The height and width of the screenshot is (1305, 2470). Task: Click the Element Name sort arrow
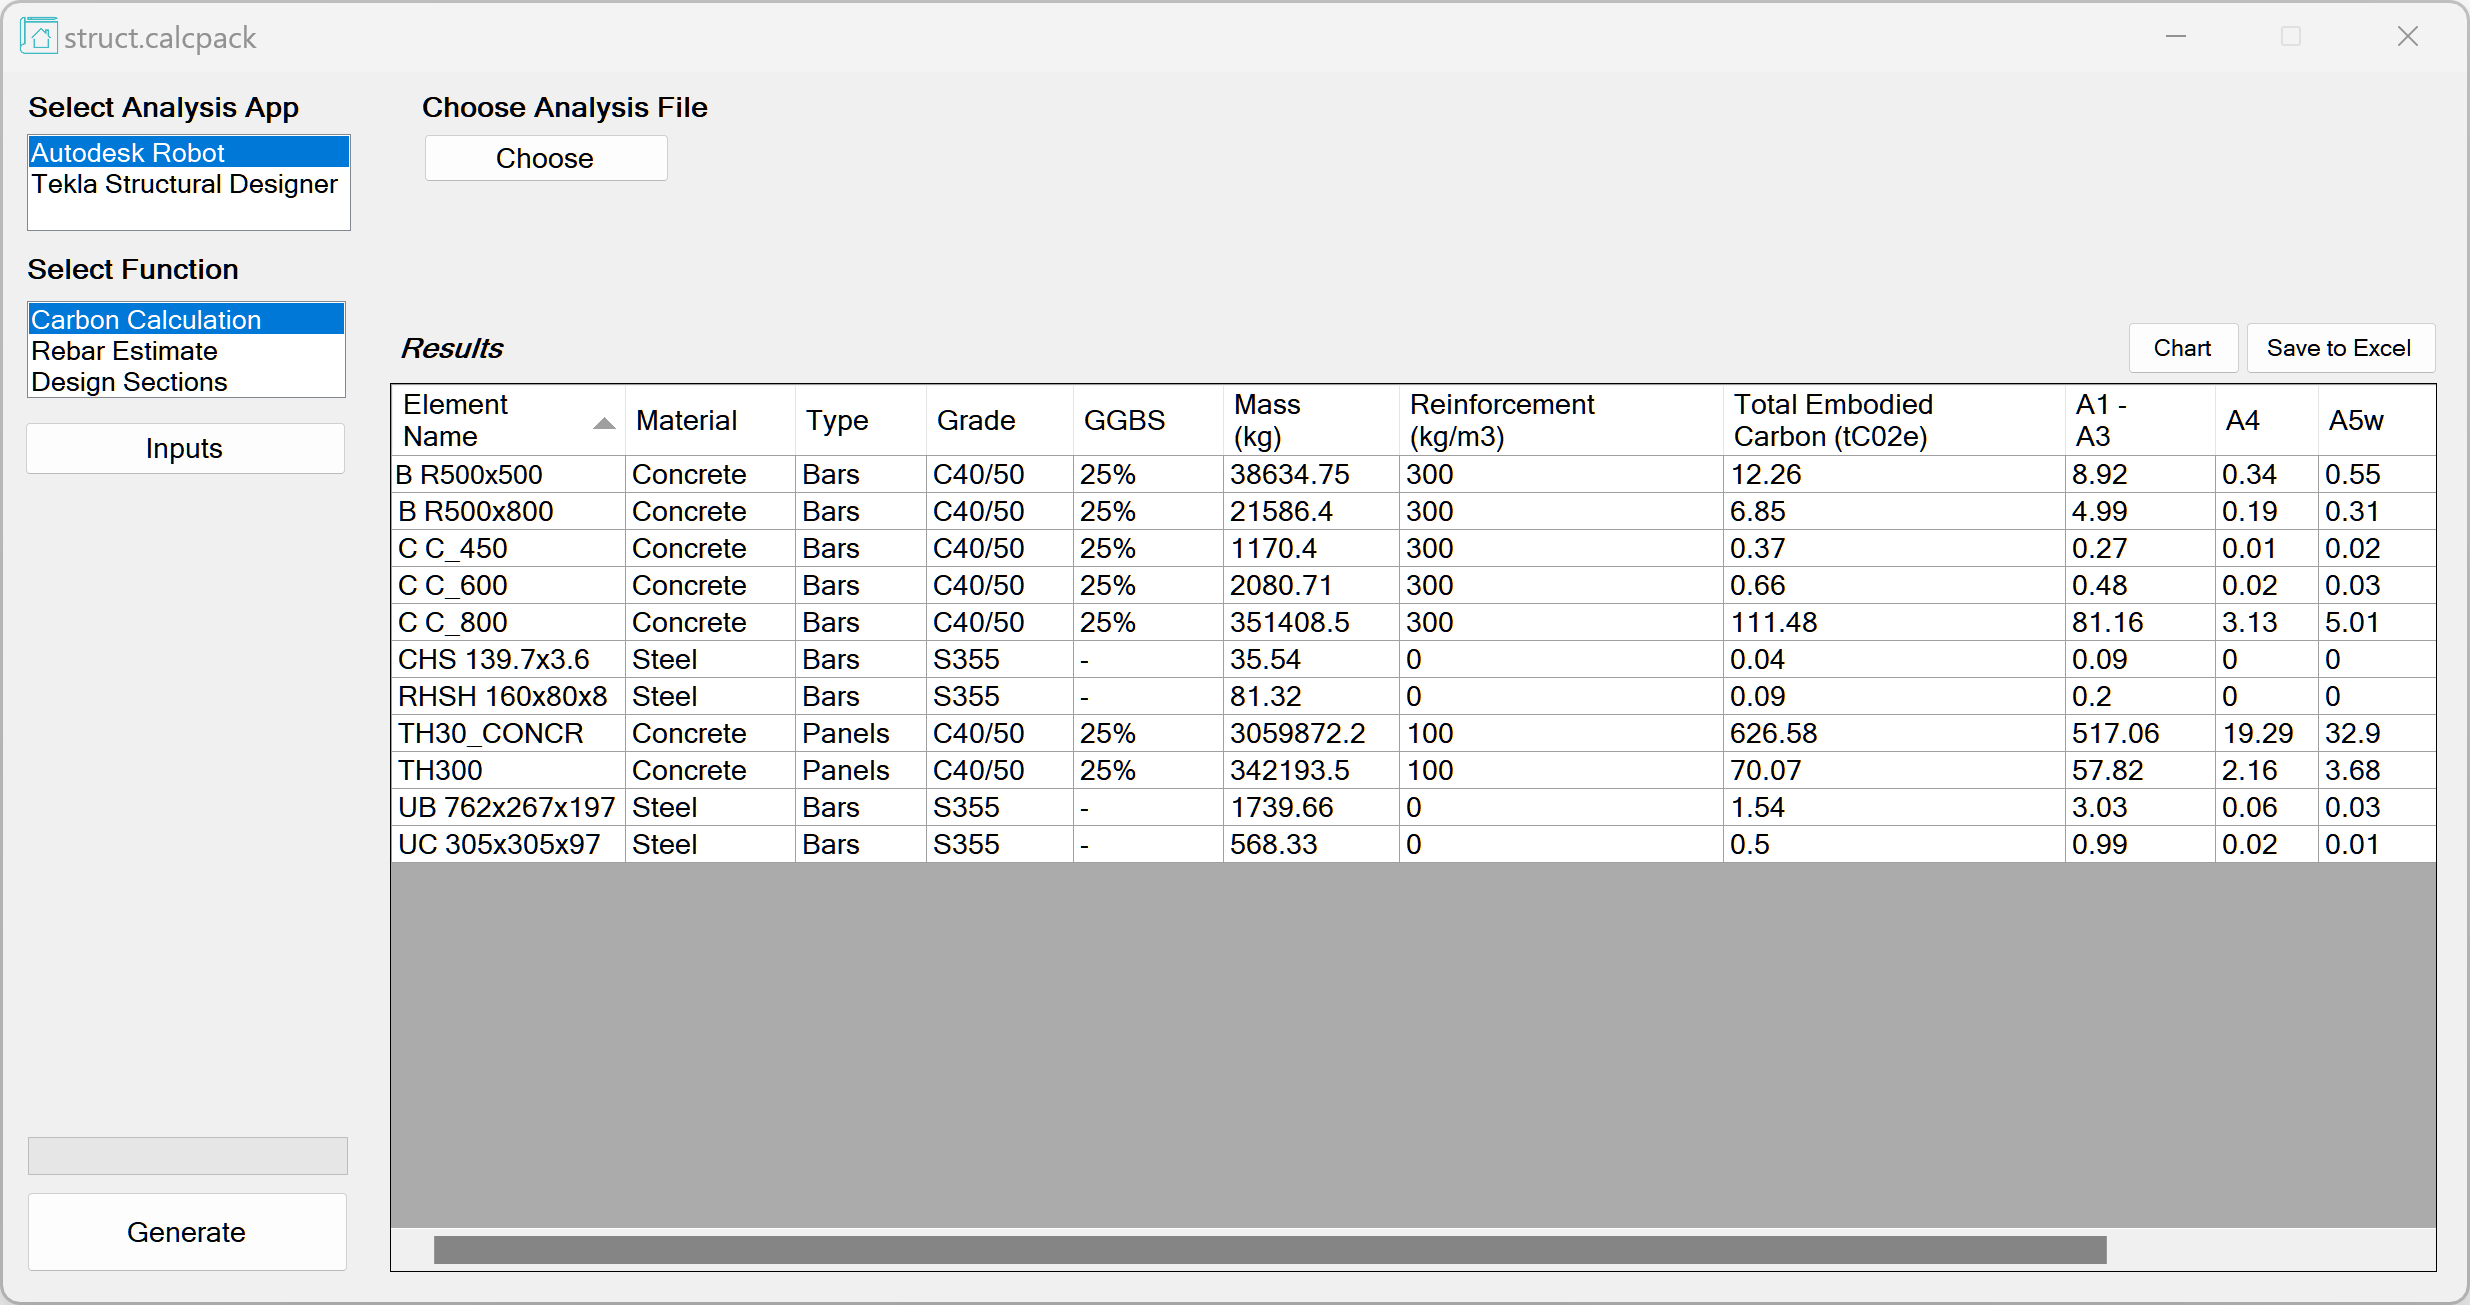tap(603, 423)
